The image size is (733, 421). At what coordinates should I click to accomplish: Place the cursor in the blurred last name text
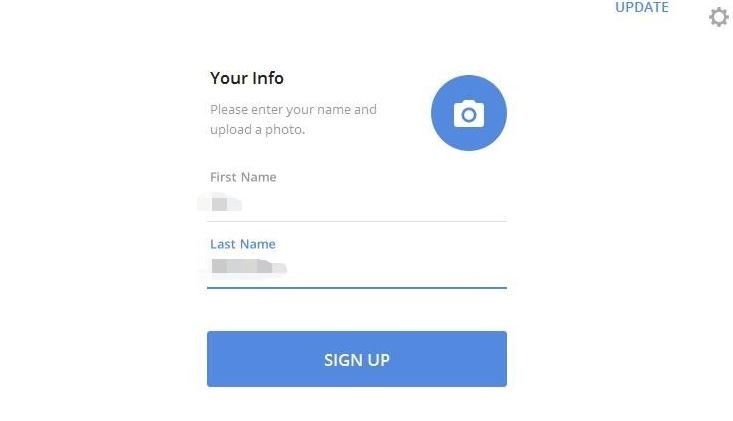248,267
